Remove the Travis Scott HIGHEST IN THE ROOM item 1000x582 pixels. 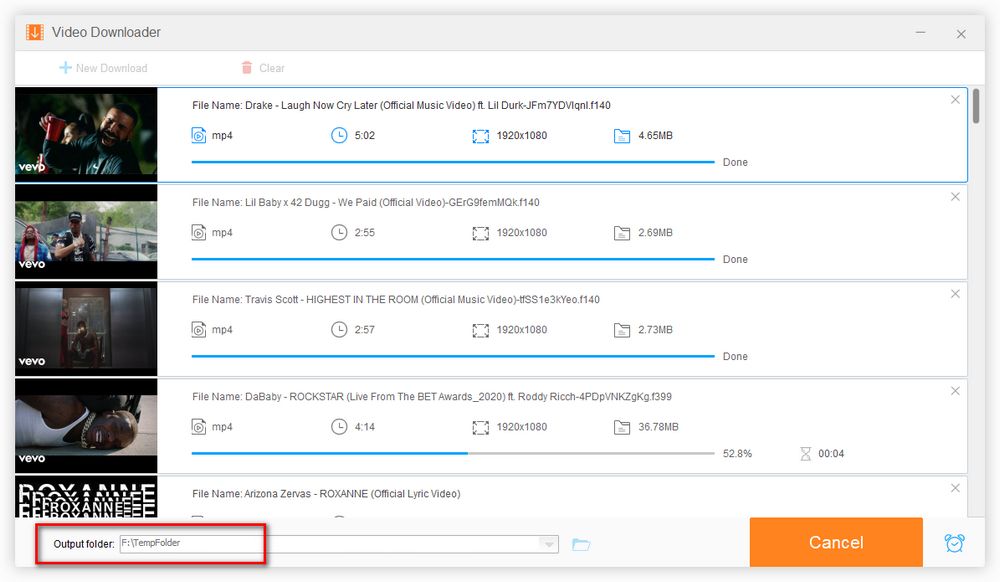click(955, 294)
